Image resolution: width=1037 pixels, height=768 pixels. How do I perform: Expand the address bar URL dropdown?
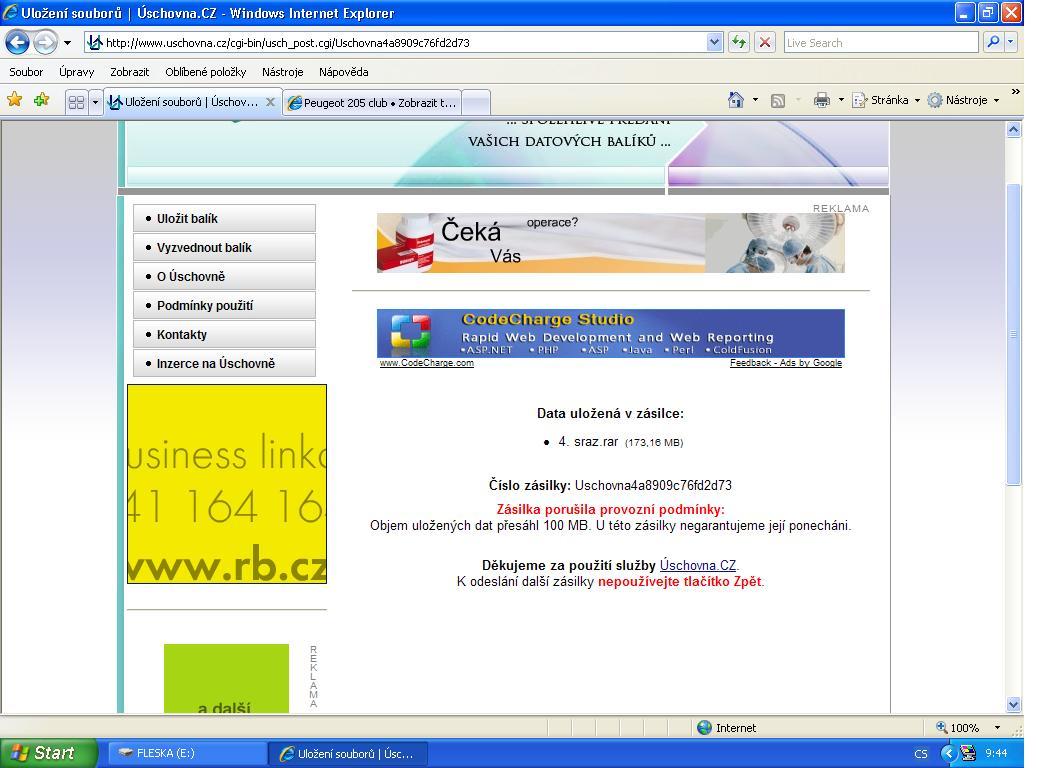714,42
